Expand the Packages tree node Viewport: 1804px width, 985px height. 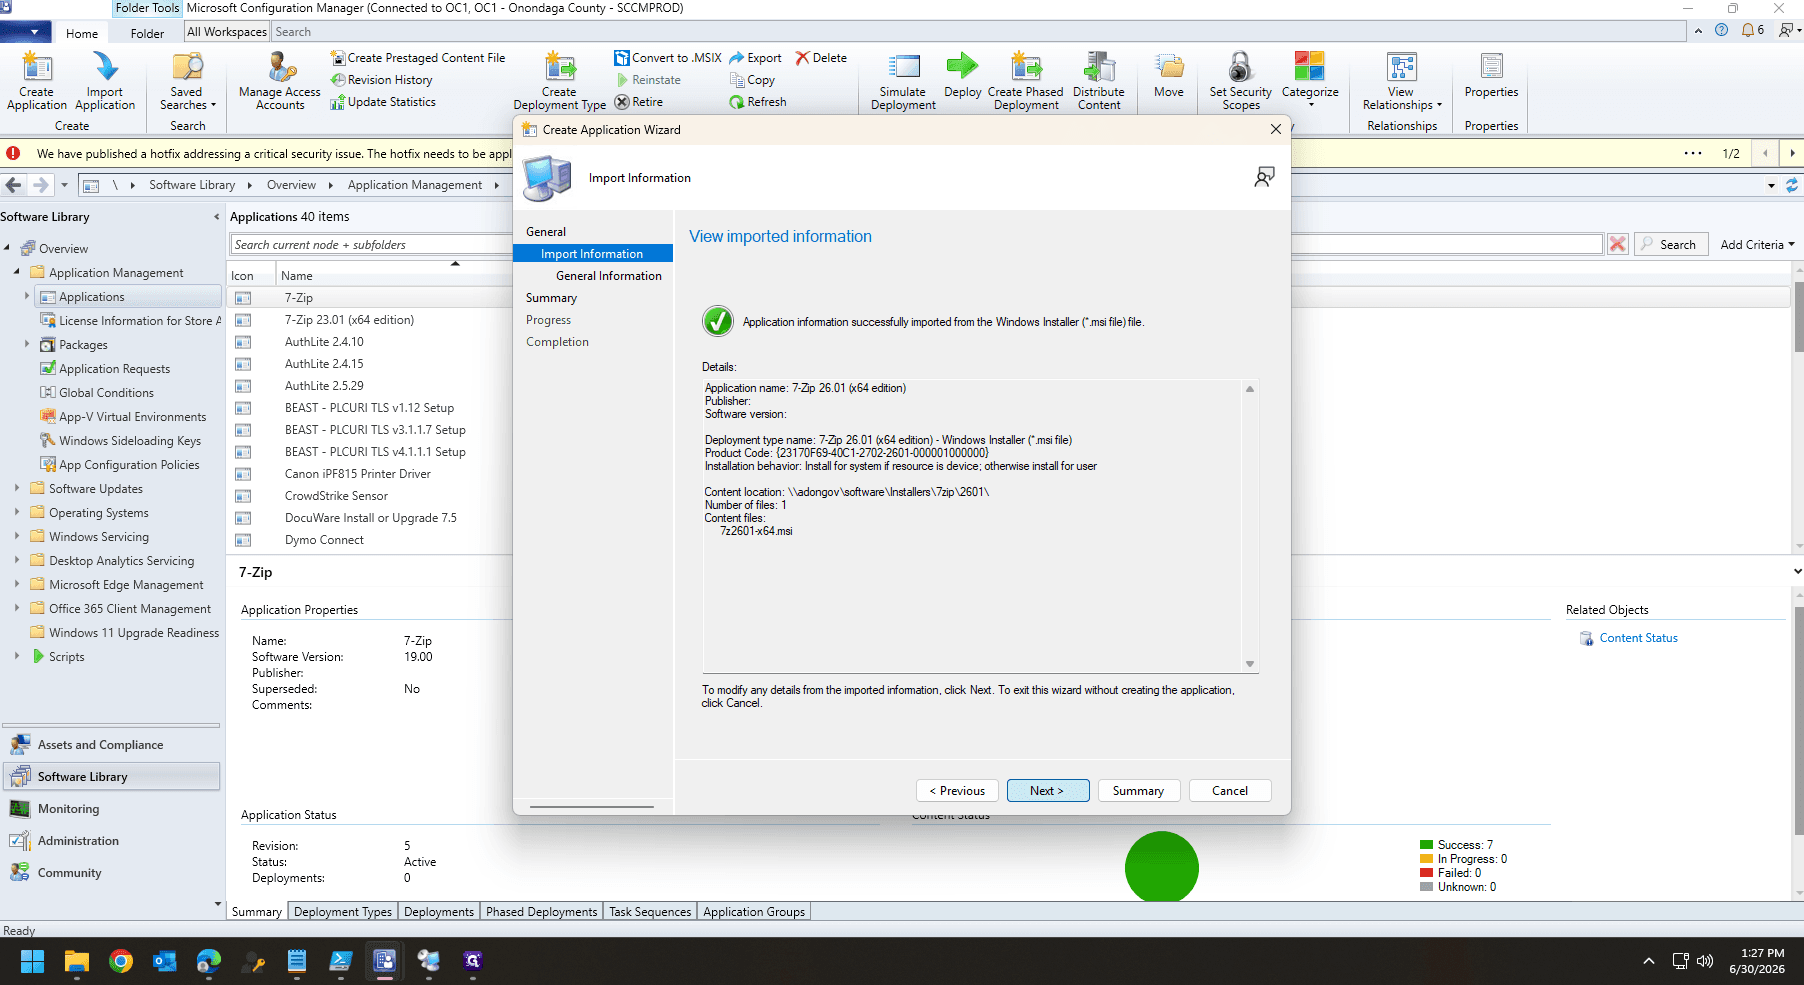coord(27,344)
